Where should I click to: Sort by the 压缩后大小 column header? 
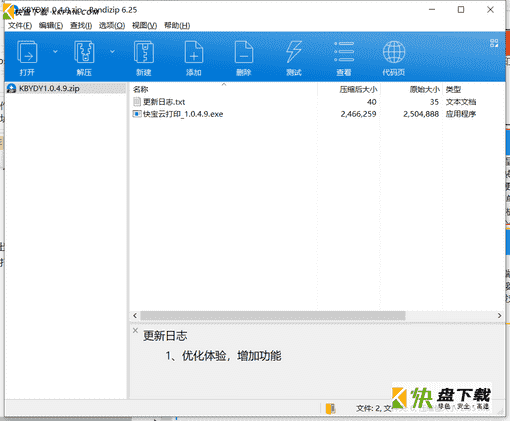click(x=358, y=89)
